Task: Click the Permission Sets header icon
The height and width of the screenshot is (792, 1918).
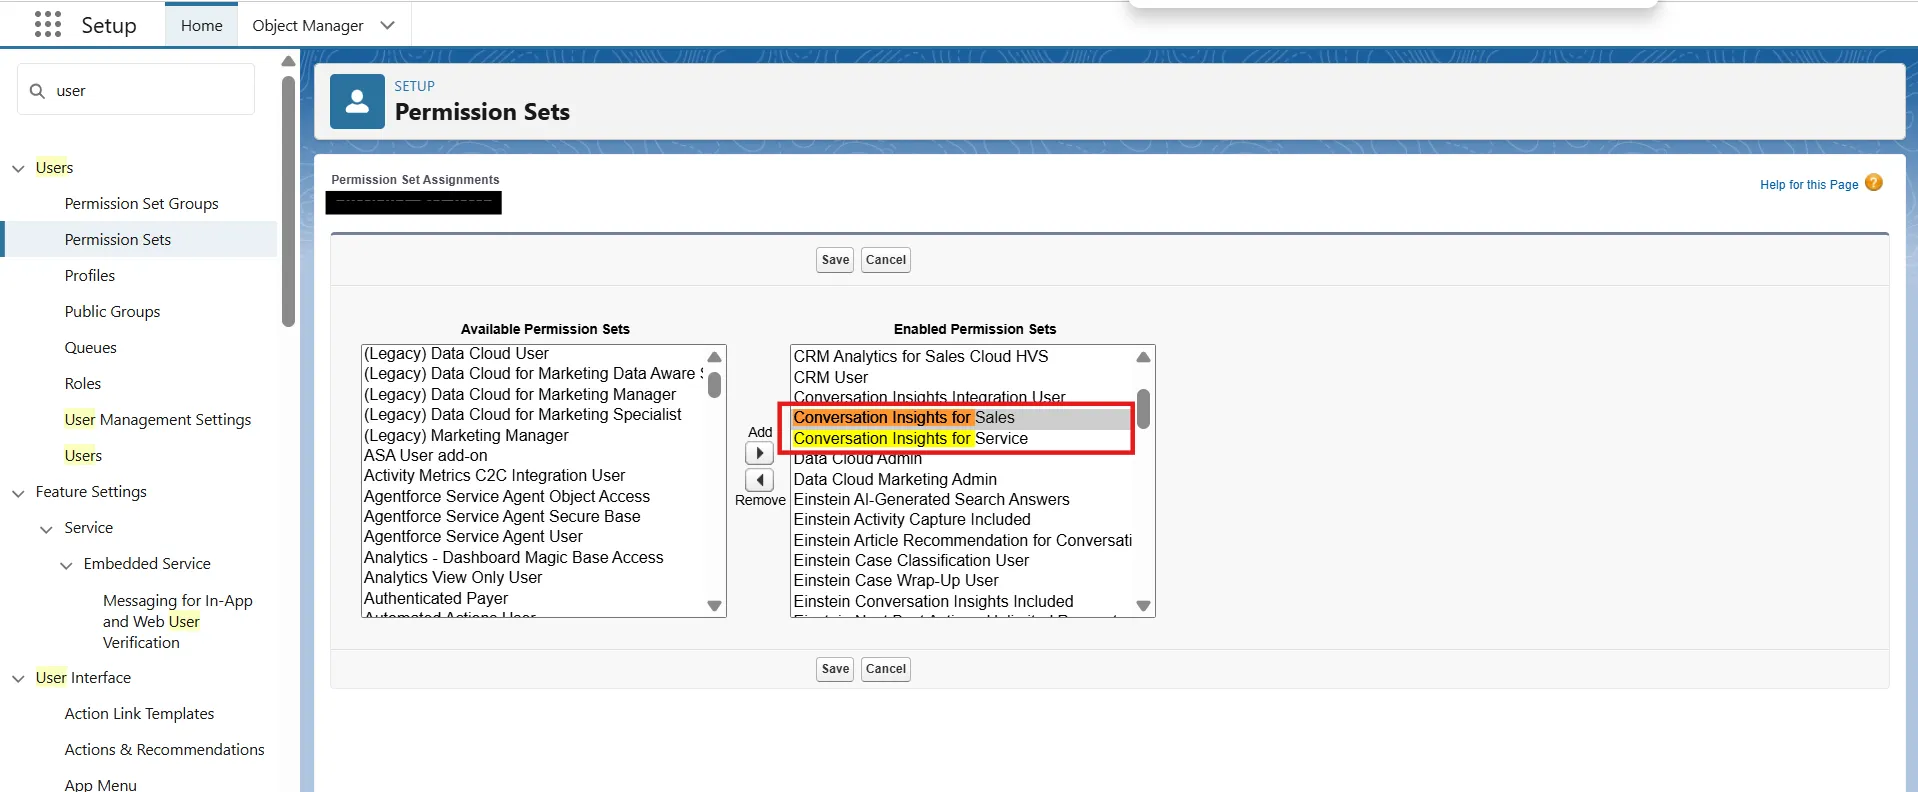Action: 357,101
